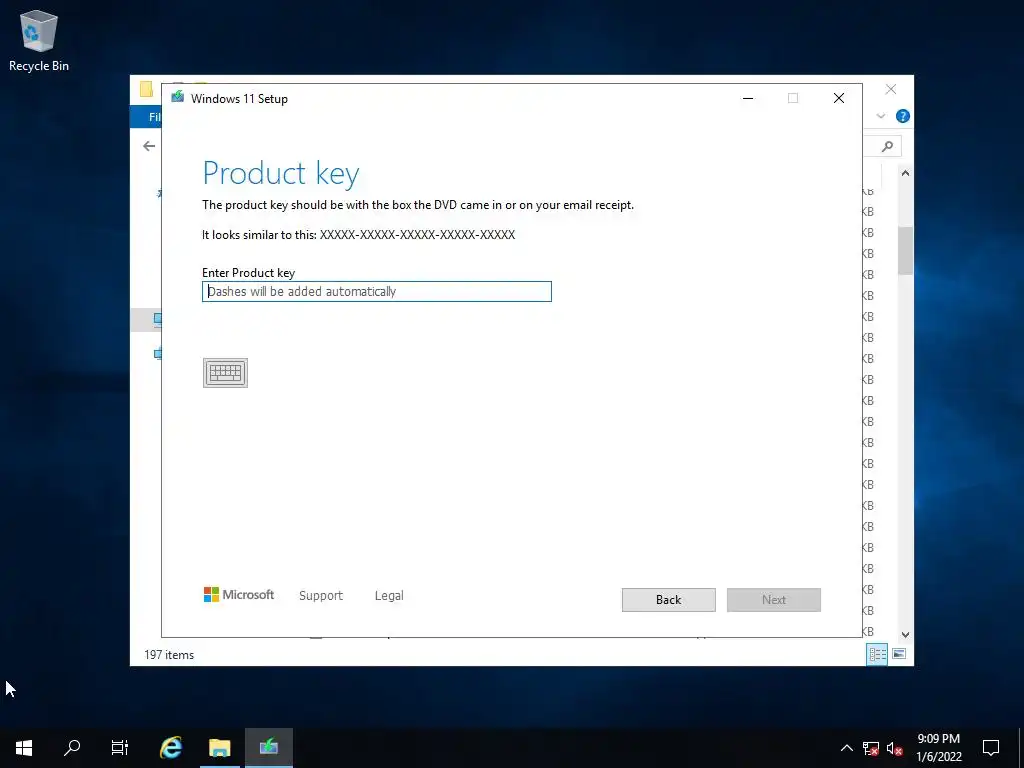The image size is (1024, 768).
Task: Click File Explorer scroll down arrow
Action: pos(905,635)
